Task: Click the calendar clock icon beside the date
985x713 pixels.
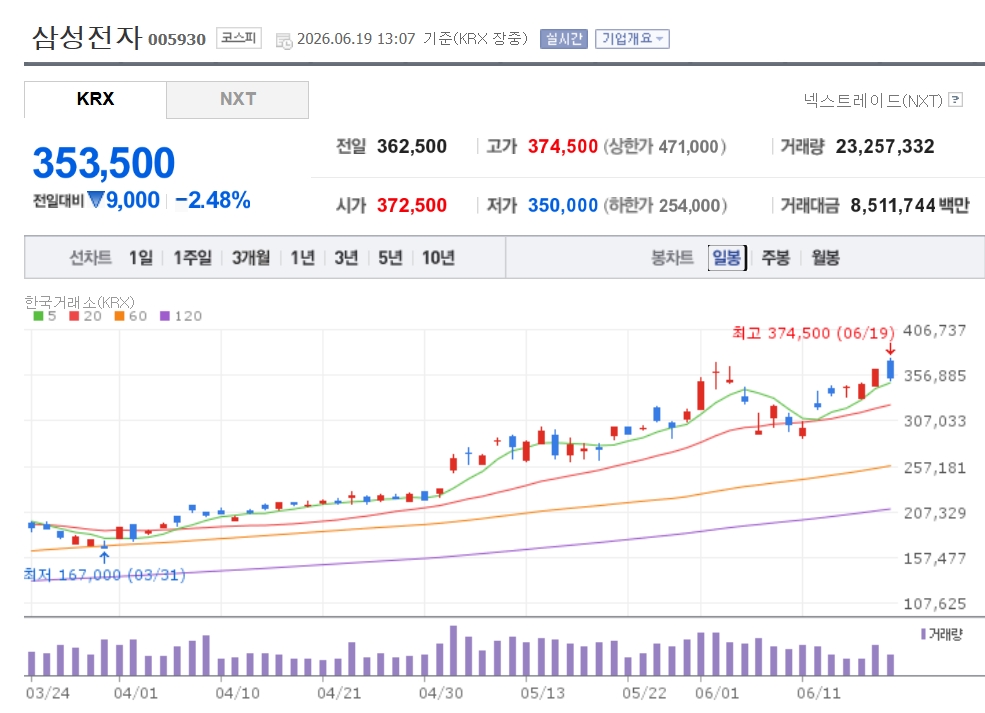Action: tap(285, 41)
